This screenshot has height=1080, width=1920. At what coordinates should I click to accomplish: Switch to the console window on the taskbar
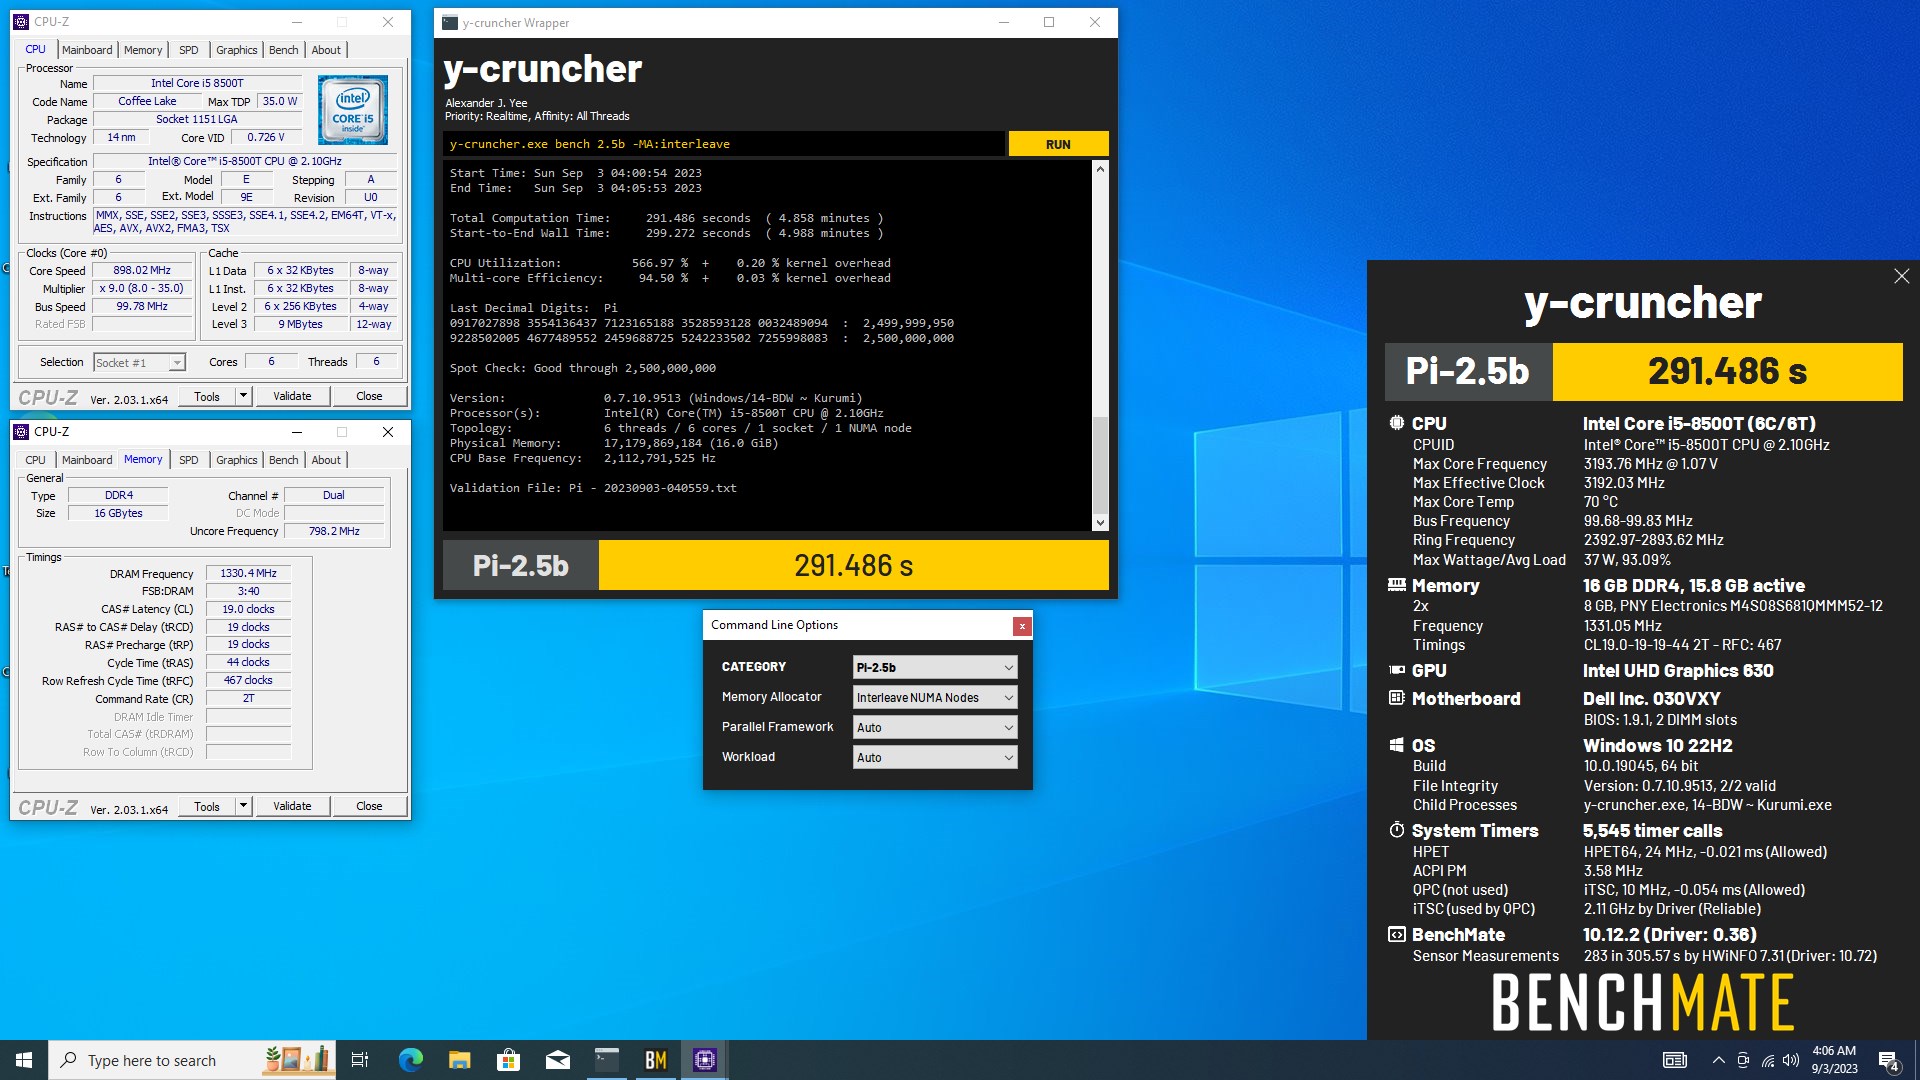[x=607, y=1060]
